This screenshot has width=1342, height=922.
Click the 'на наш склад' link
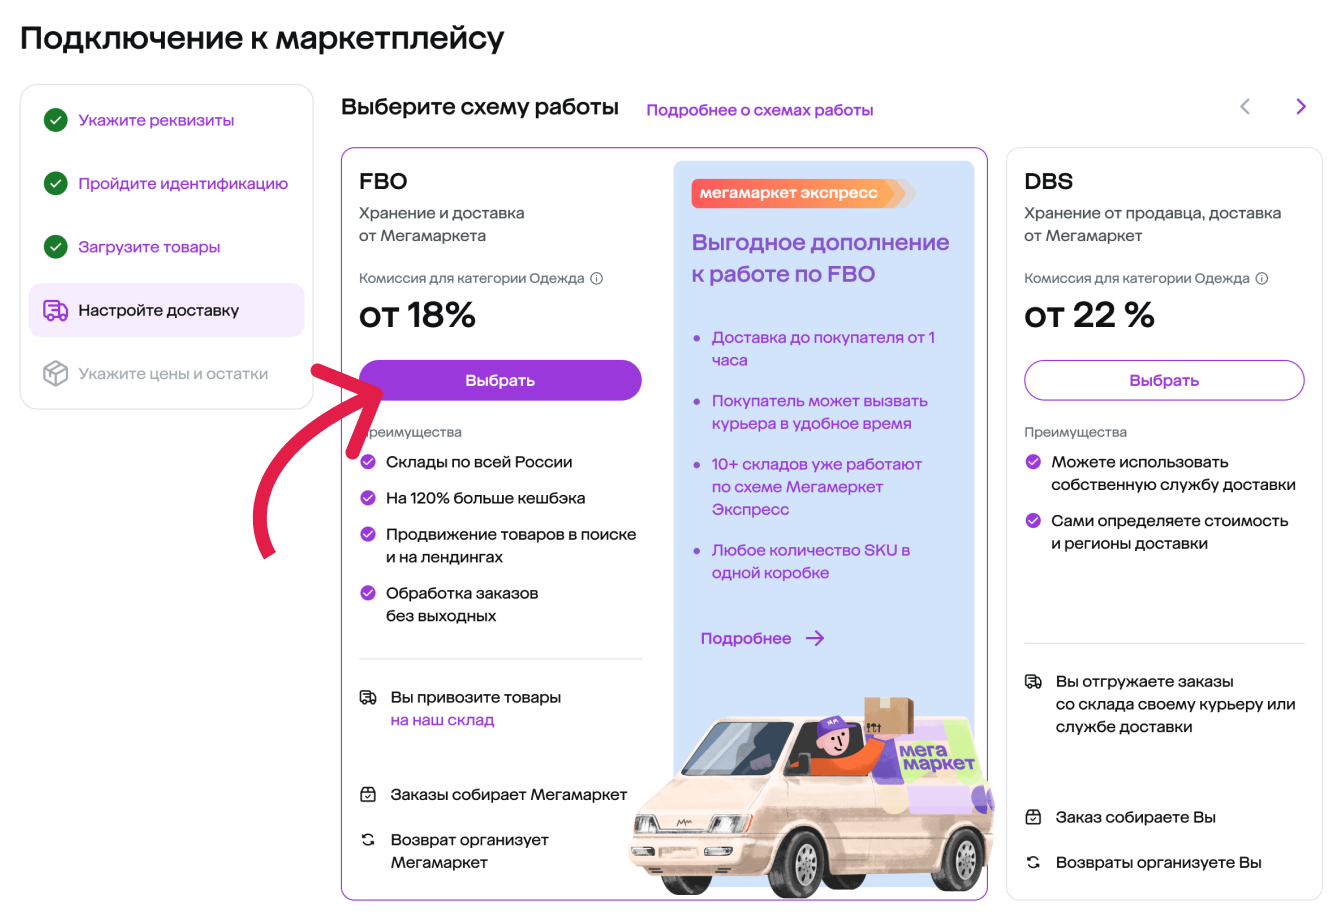pyautogui.click(x=442, y=720)
